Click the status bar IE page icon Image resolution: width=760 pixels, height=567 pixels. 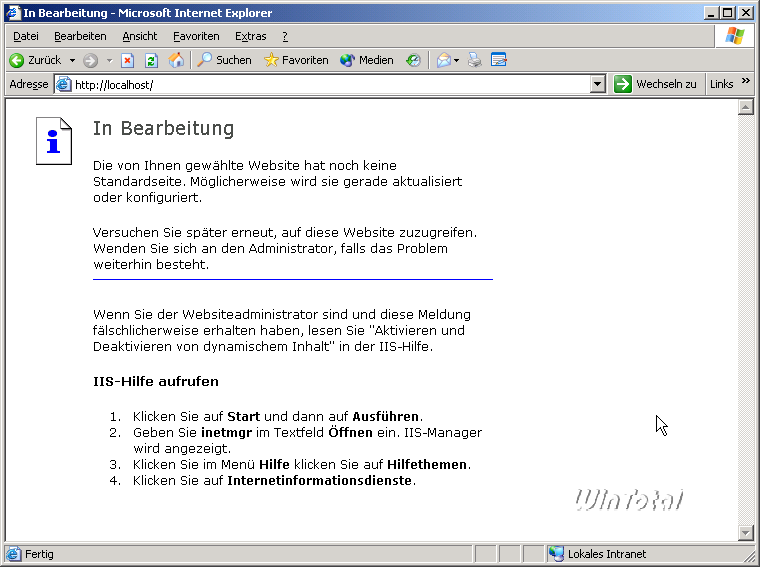(14, 554)
